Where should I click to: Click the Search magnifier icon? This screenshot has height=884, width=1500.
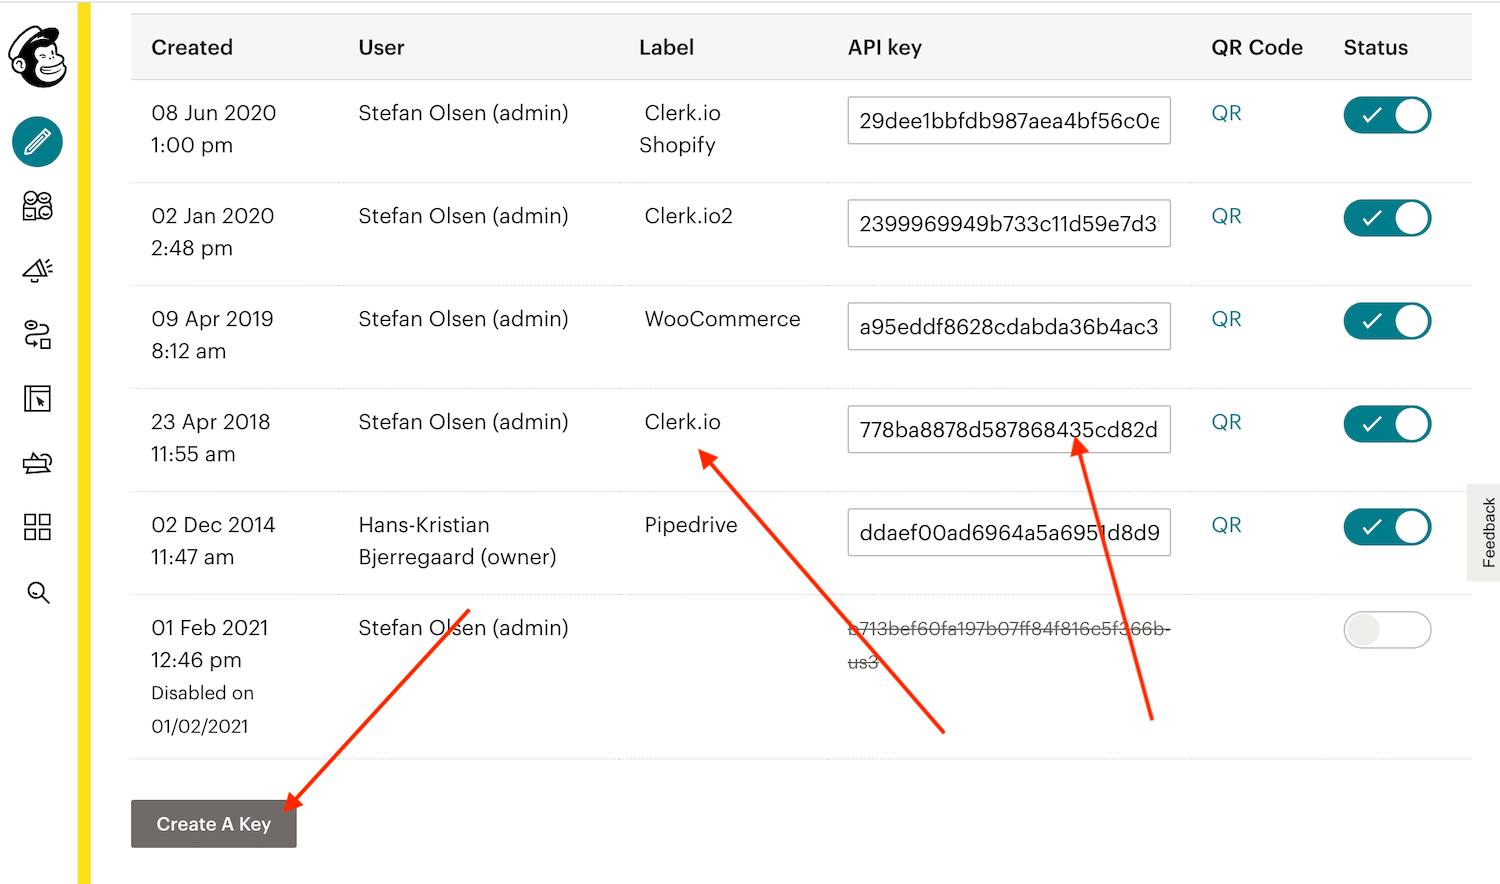pyautogui.click(x=38, y=593)
